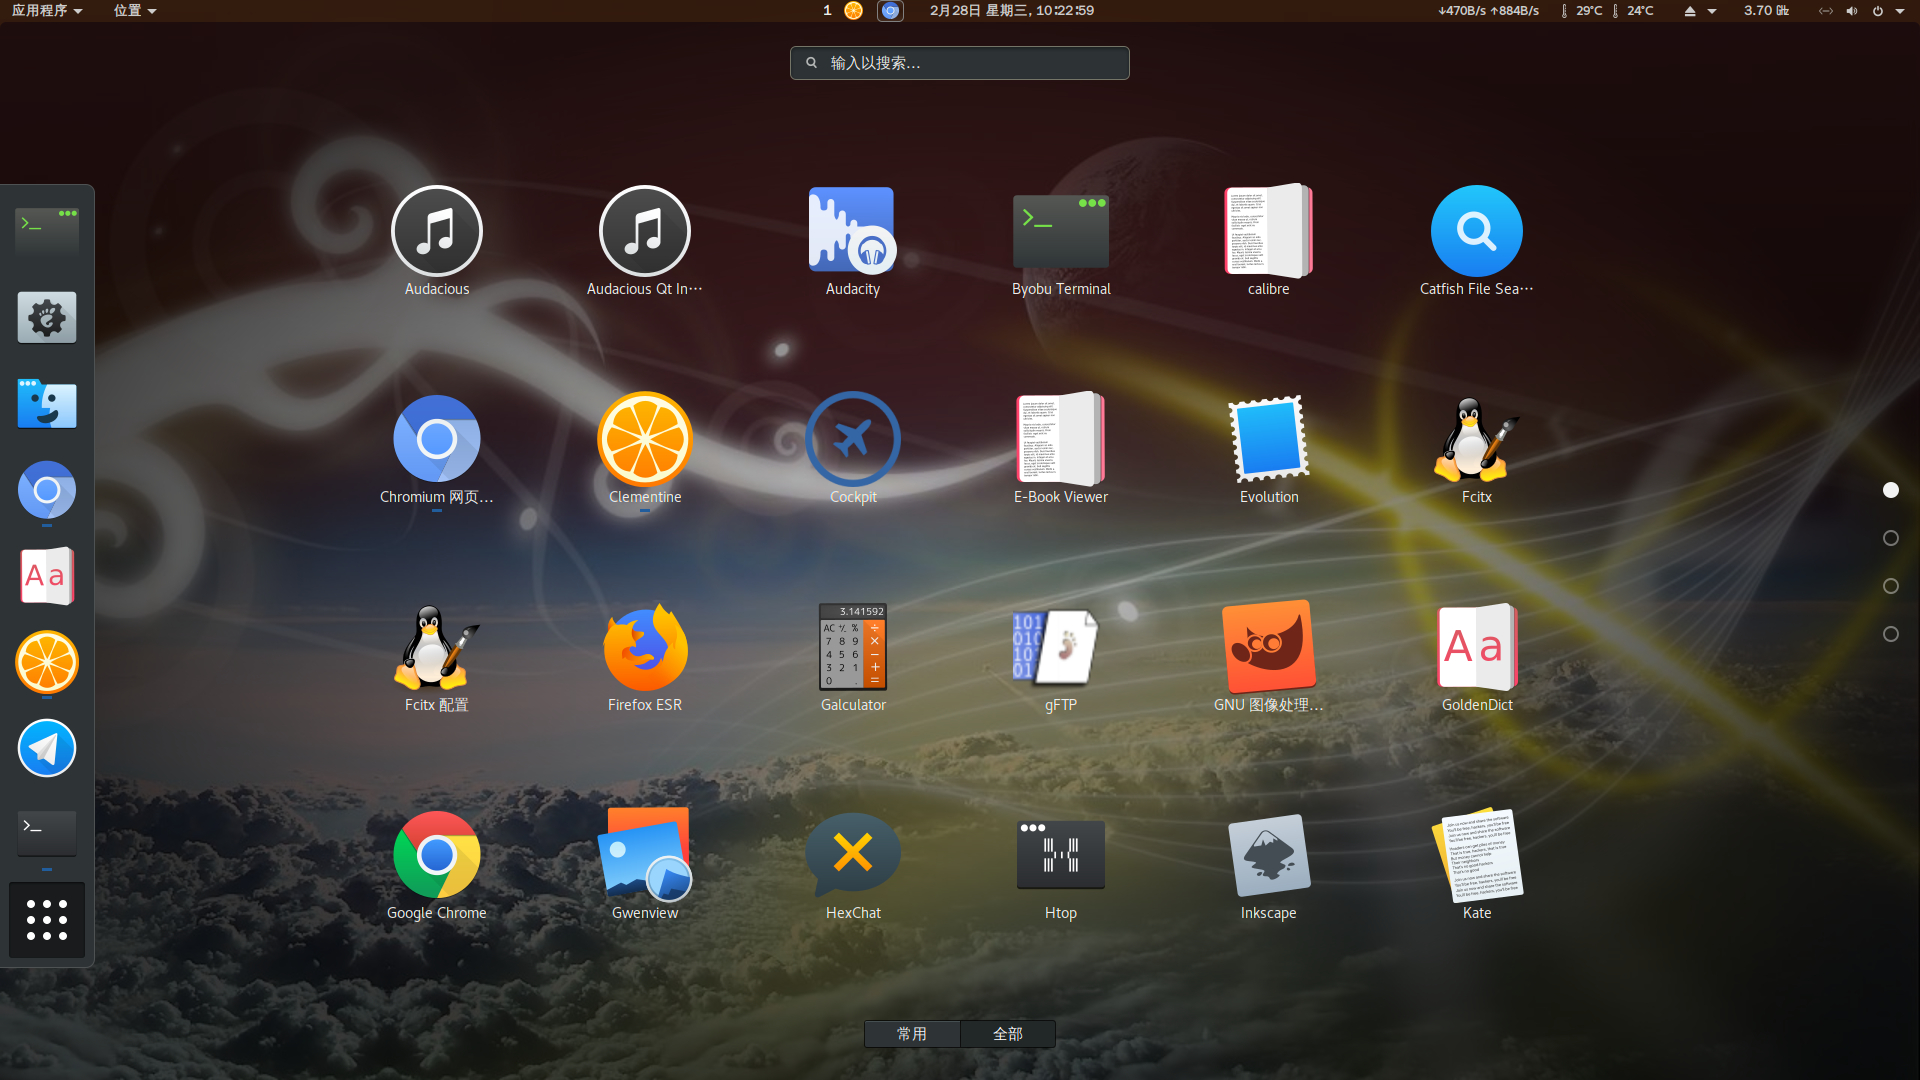Expand the 应用程序 applications menu

coord(46,11)
